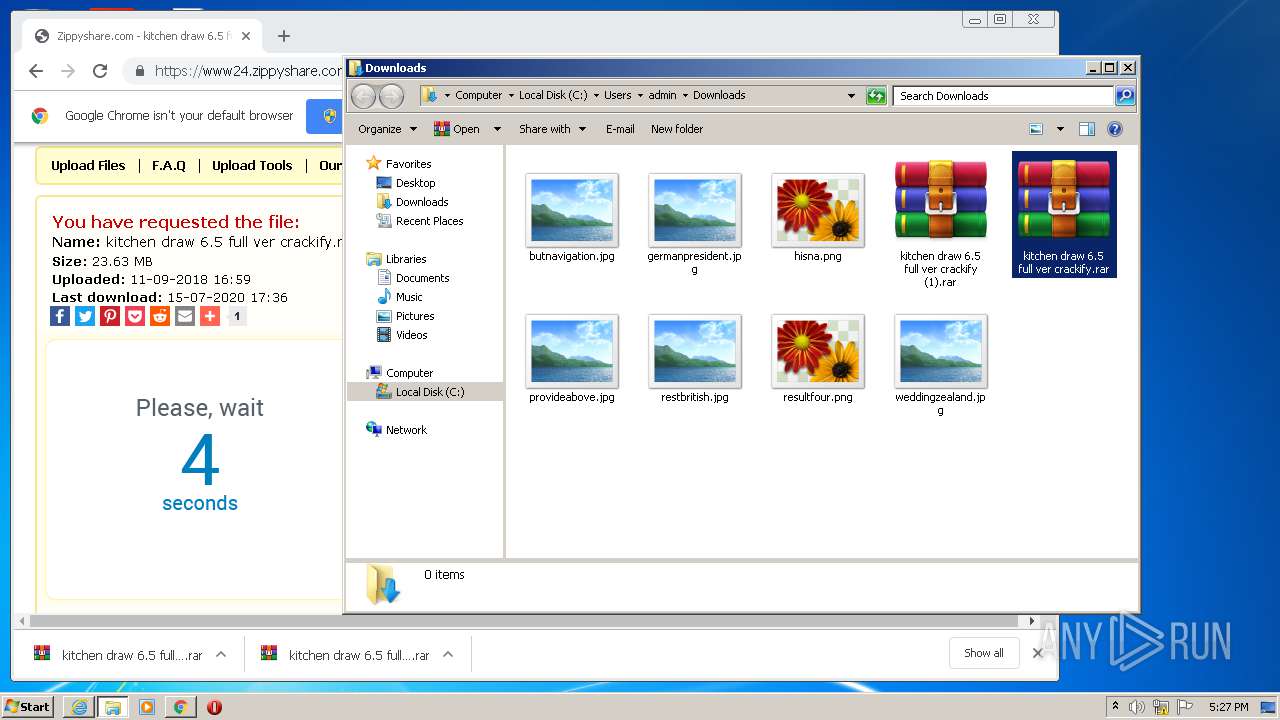The image size is (1280, 720).
Task: Click the red Opera taskbar icon
Action: pos(214,707)
